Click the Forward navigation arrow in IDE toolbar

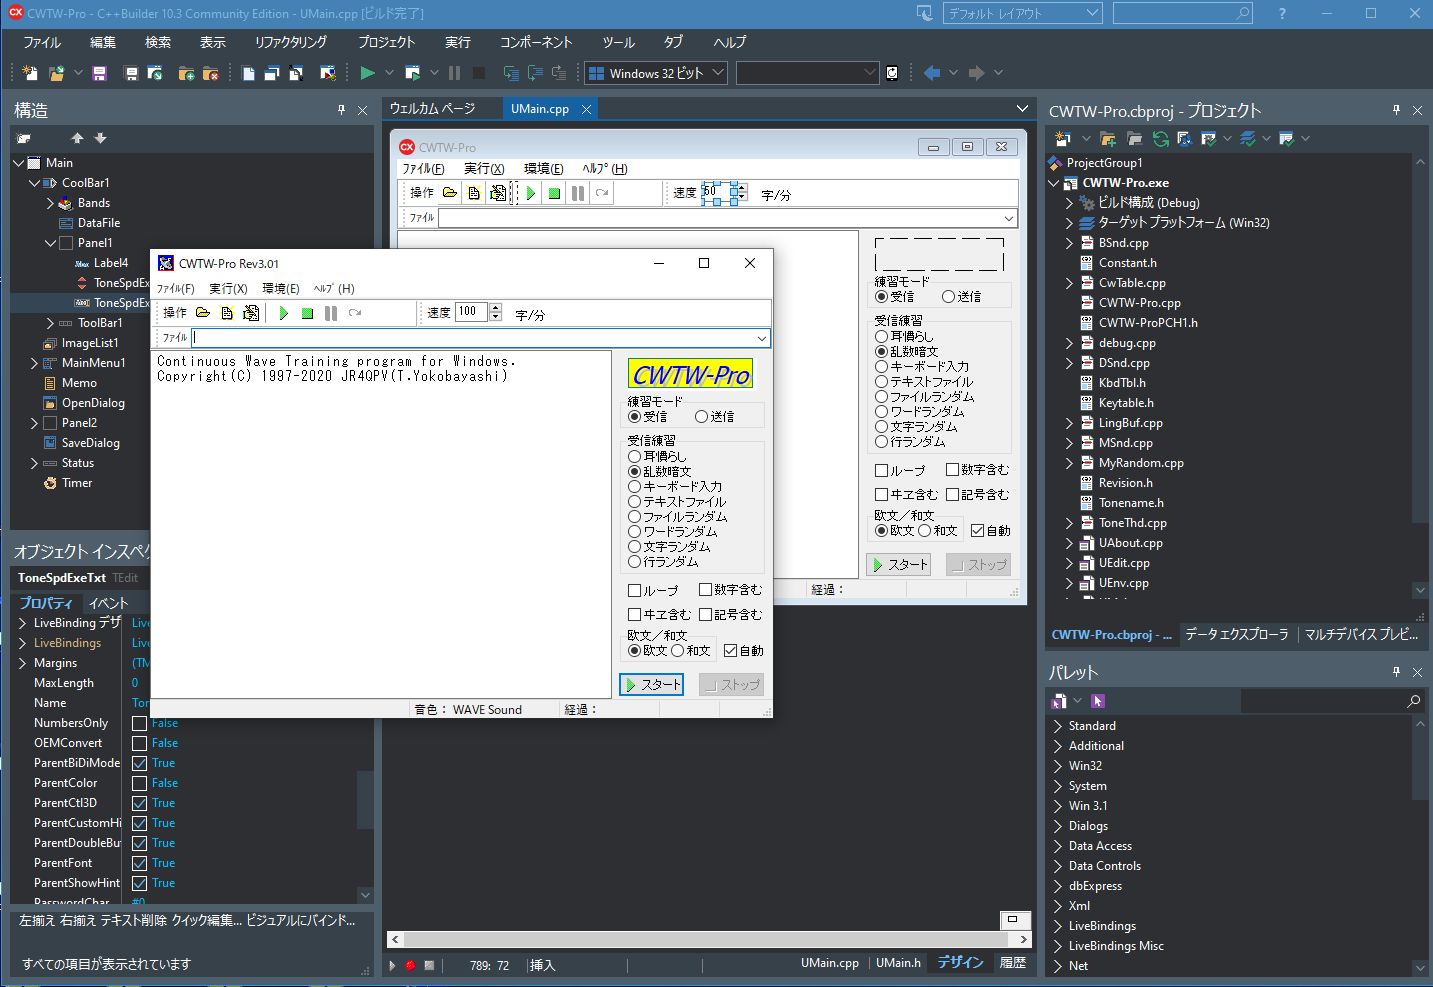(x=977, y=73)
